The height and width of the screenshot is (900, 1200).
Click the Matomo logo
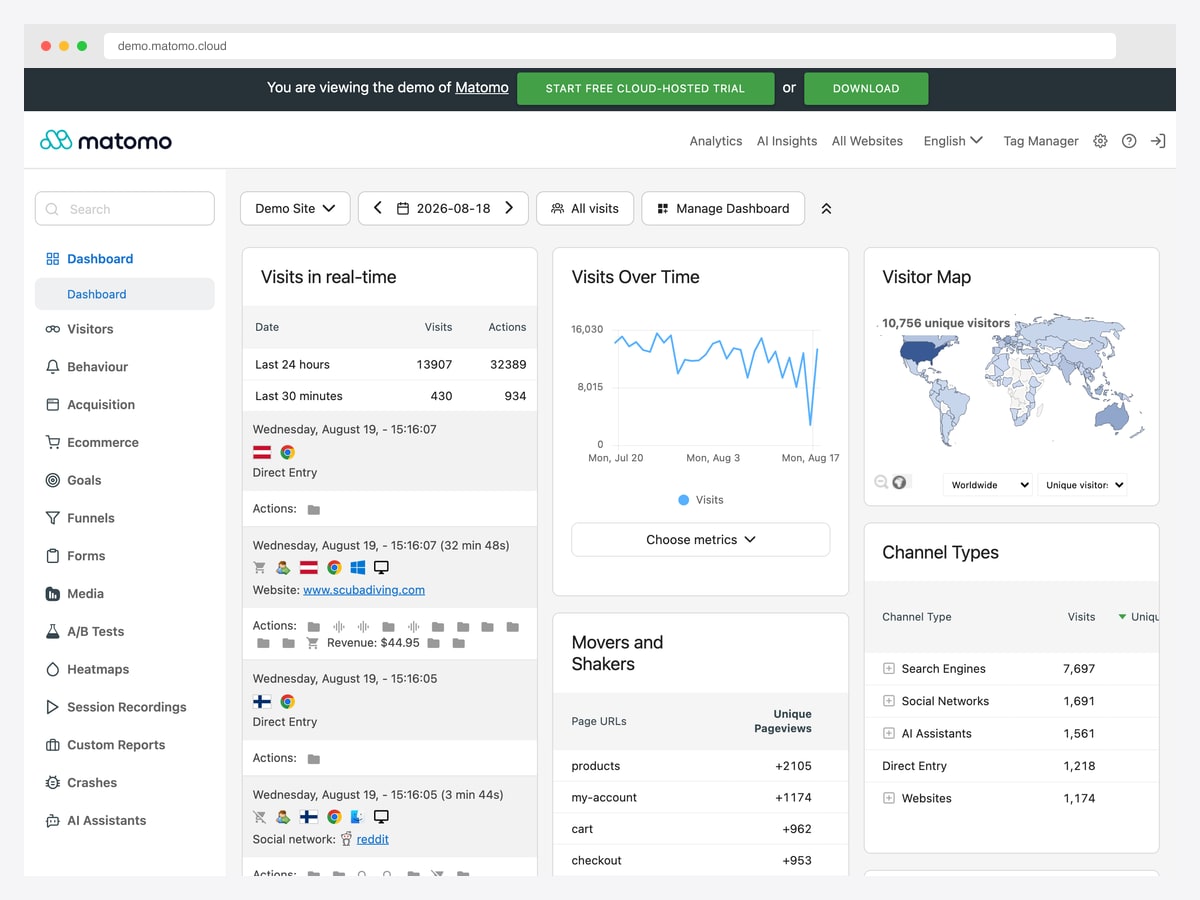pos(106,140)
